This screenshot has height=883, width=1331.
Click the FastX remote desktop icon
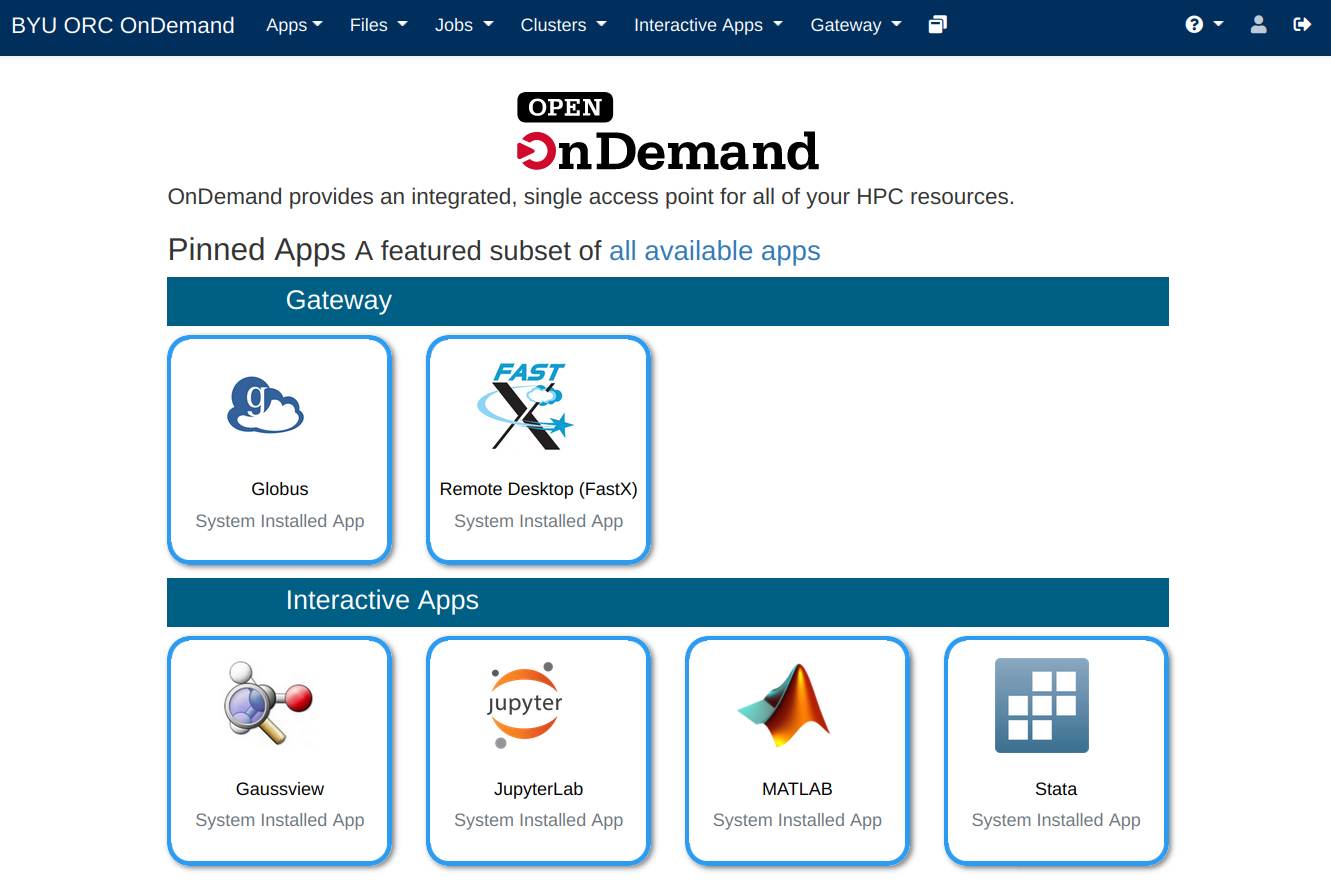pos(525,405)
